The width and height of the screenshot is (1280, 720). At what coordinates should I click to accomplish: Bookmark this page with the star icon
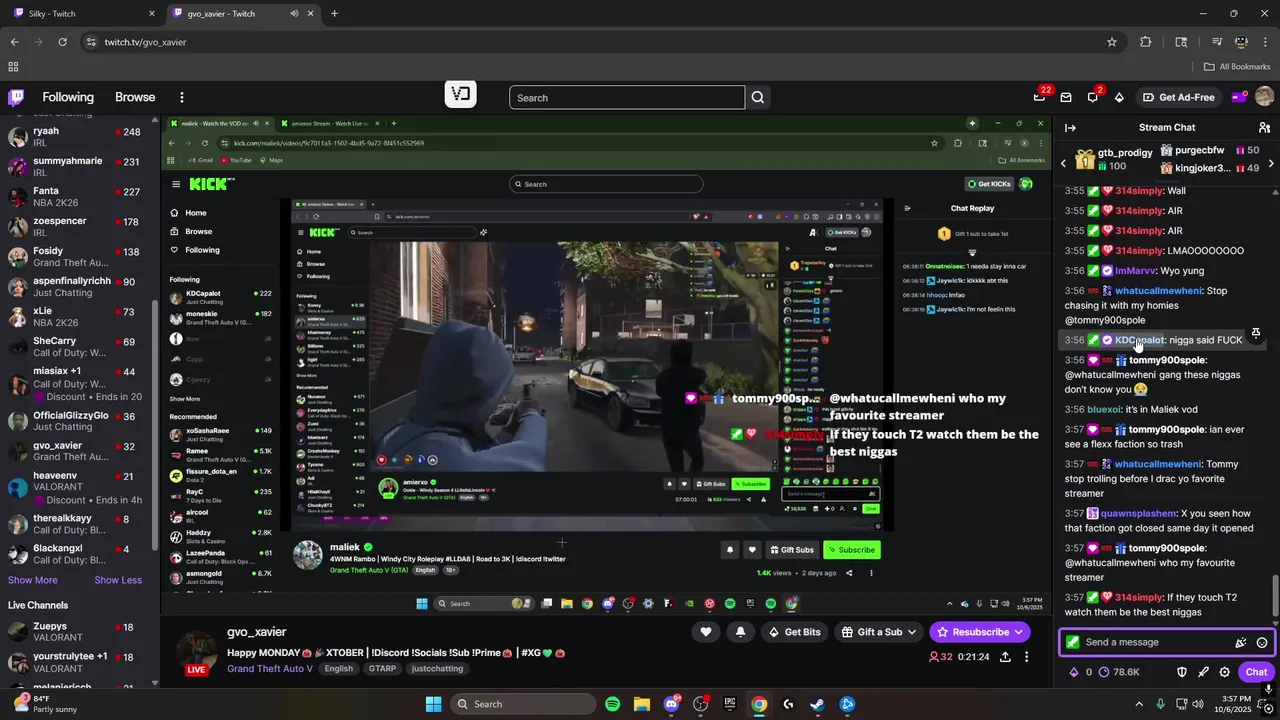[x=1111, y=42]
